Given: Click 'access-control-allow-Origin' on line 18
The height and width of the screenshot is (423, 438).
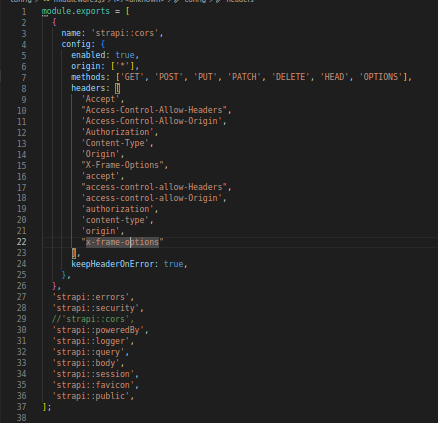Looking at the screenshot, I should tap(151, 198).
